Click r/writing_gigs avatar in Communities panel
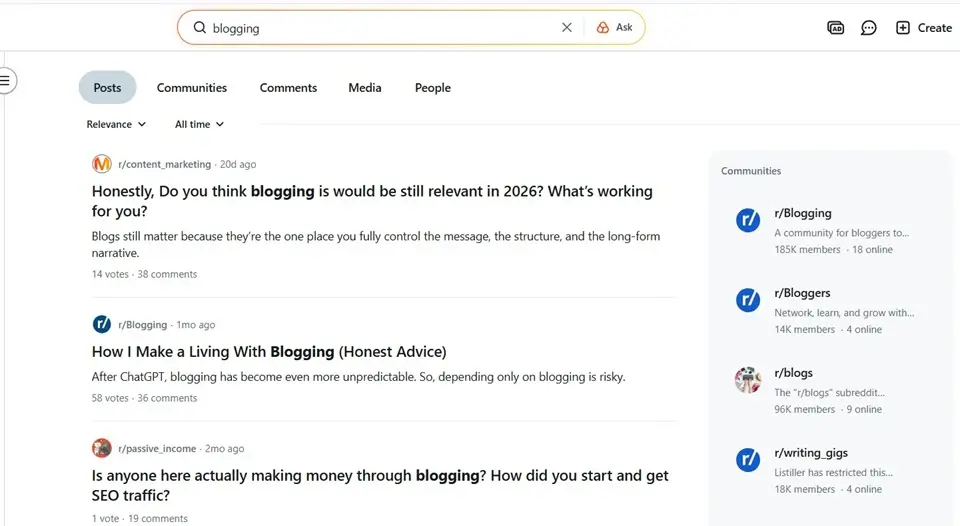960x526 pixels. [748, 460]
